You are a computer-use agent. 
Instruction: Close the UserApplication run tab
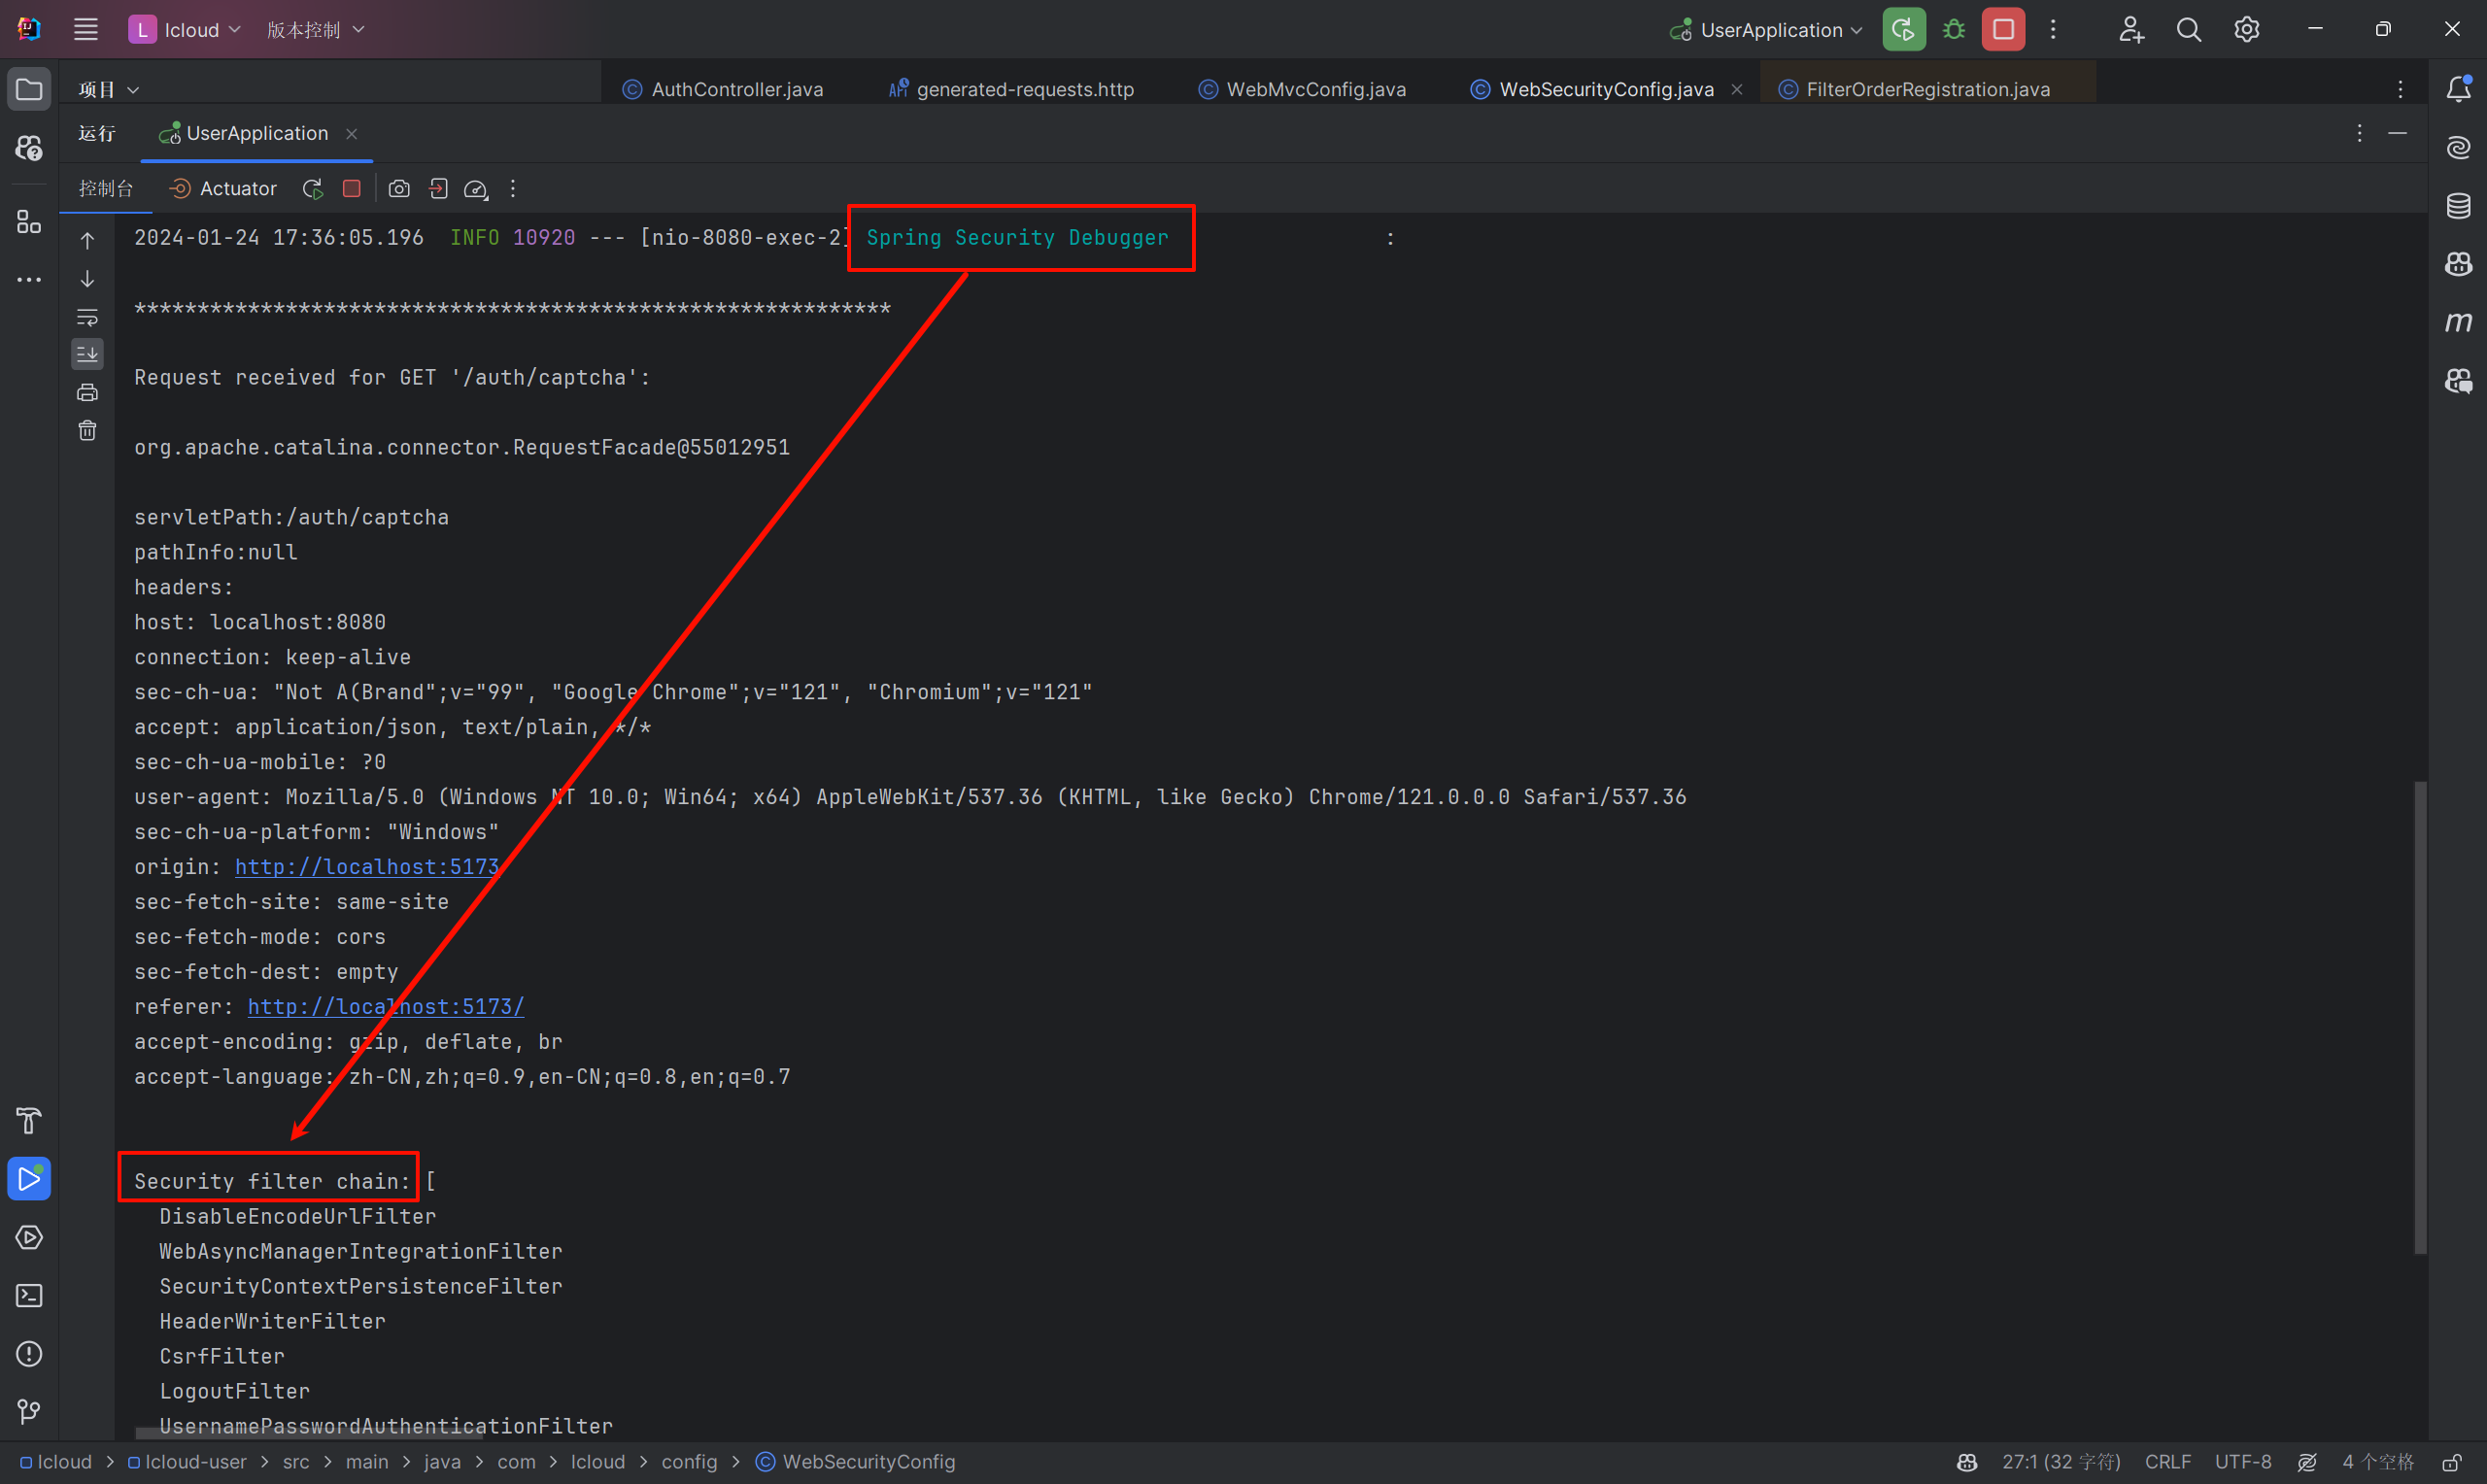click(x=351, y=134)
